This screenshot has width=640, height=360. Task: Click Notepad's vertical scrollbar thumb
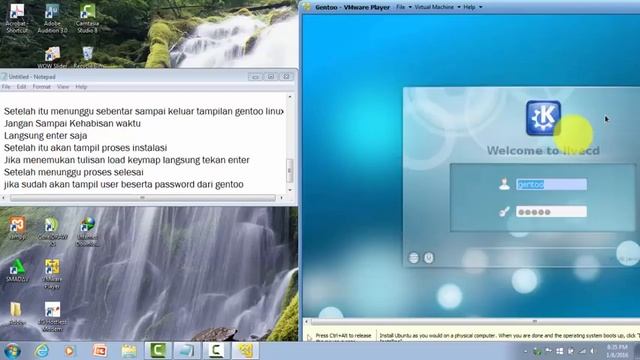click(x=290, y=171)
